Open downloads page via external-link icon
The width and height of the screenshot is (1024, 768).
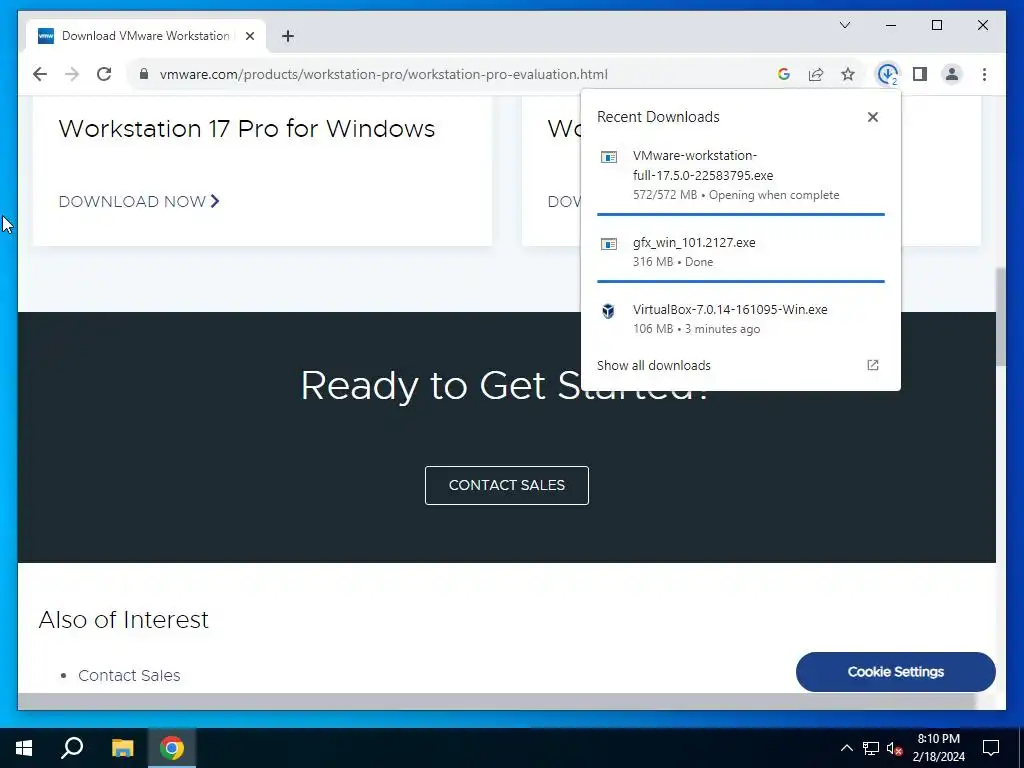point(872,365)
